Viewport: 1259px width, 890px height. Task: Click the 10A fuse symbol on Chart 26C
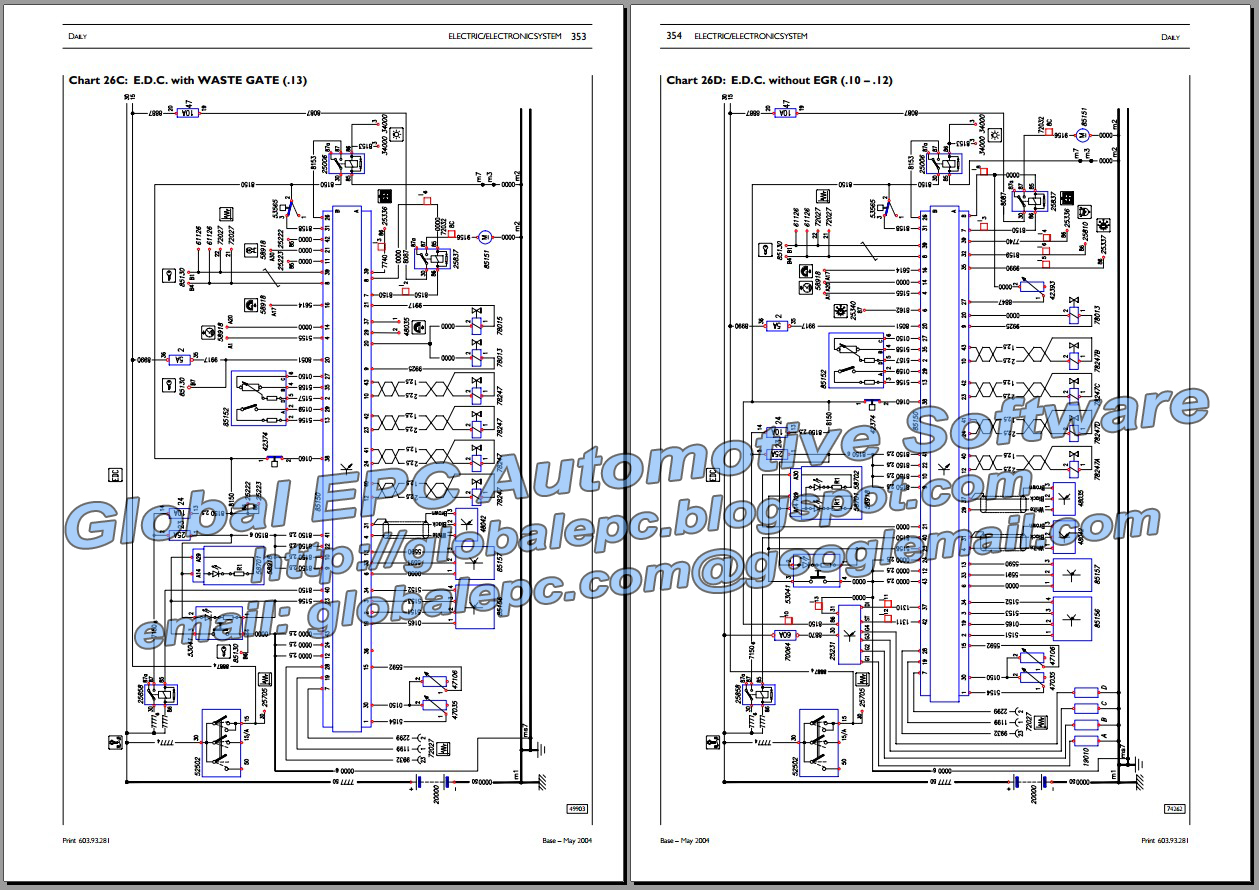click(x=188, y=113)
